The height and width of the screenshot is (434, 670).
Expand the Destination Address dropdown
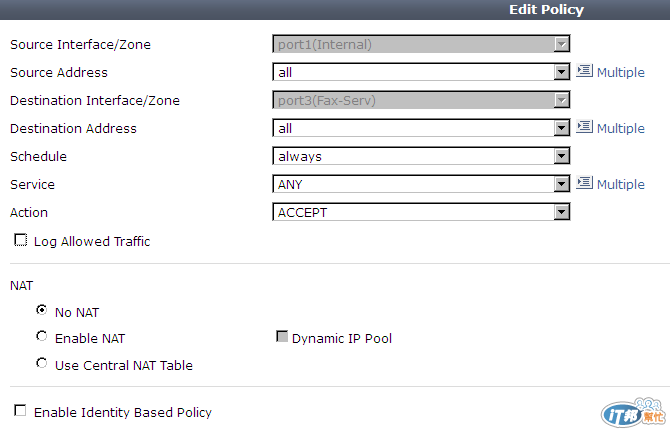point(562,128)
